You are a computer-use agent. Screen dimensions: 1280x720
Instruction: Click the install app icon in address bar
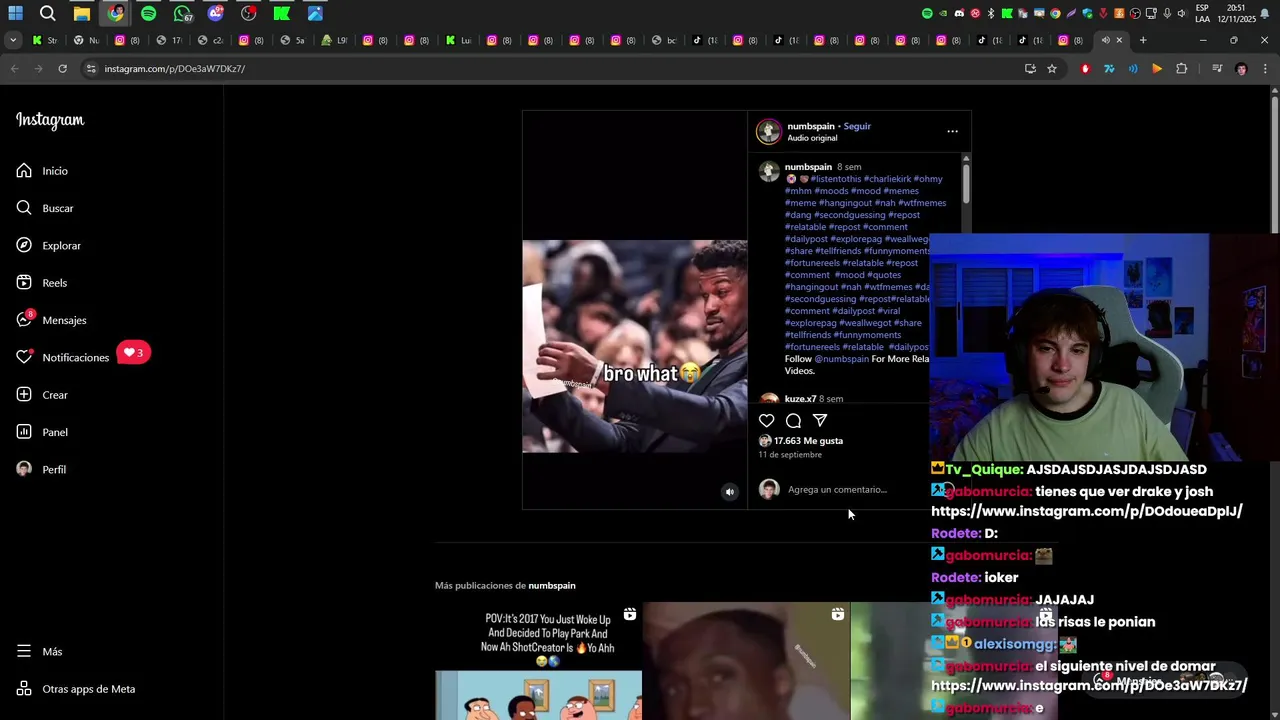click(1030, 69)
